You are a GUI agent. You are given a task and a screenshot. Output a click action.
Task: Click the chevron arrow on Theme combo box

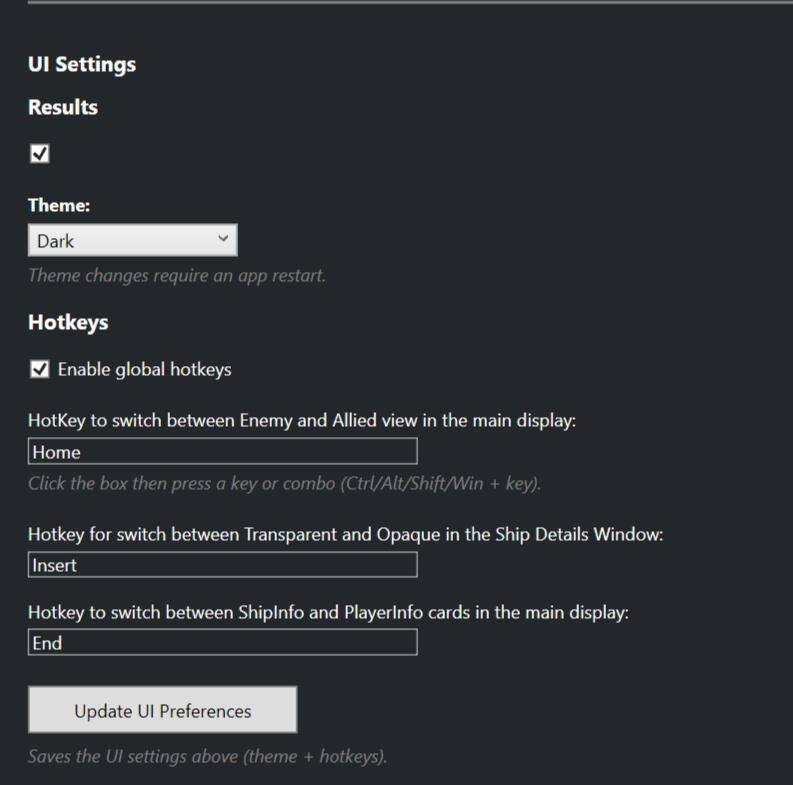(x=222, y=239)
